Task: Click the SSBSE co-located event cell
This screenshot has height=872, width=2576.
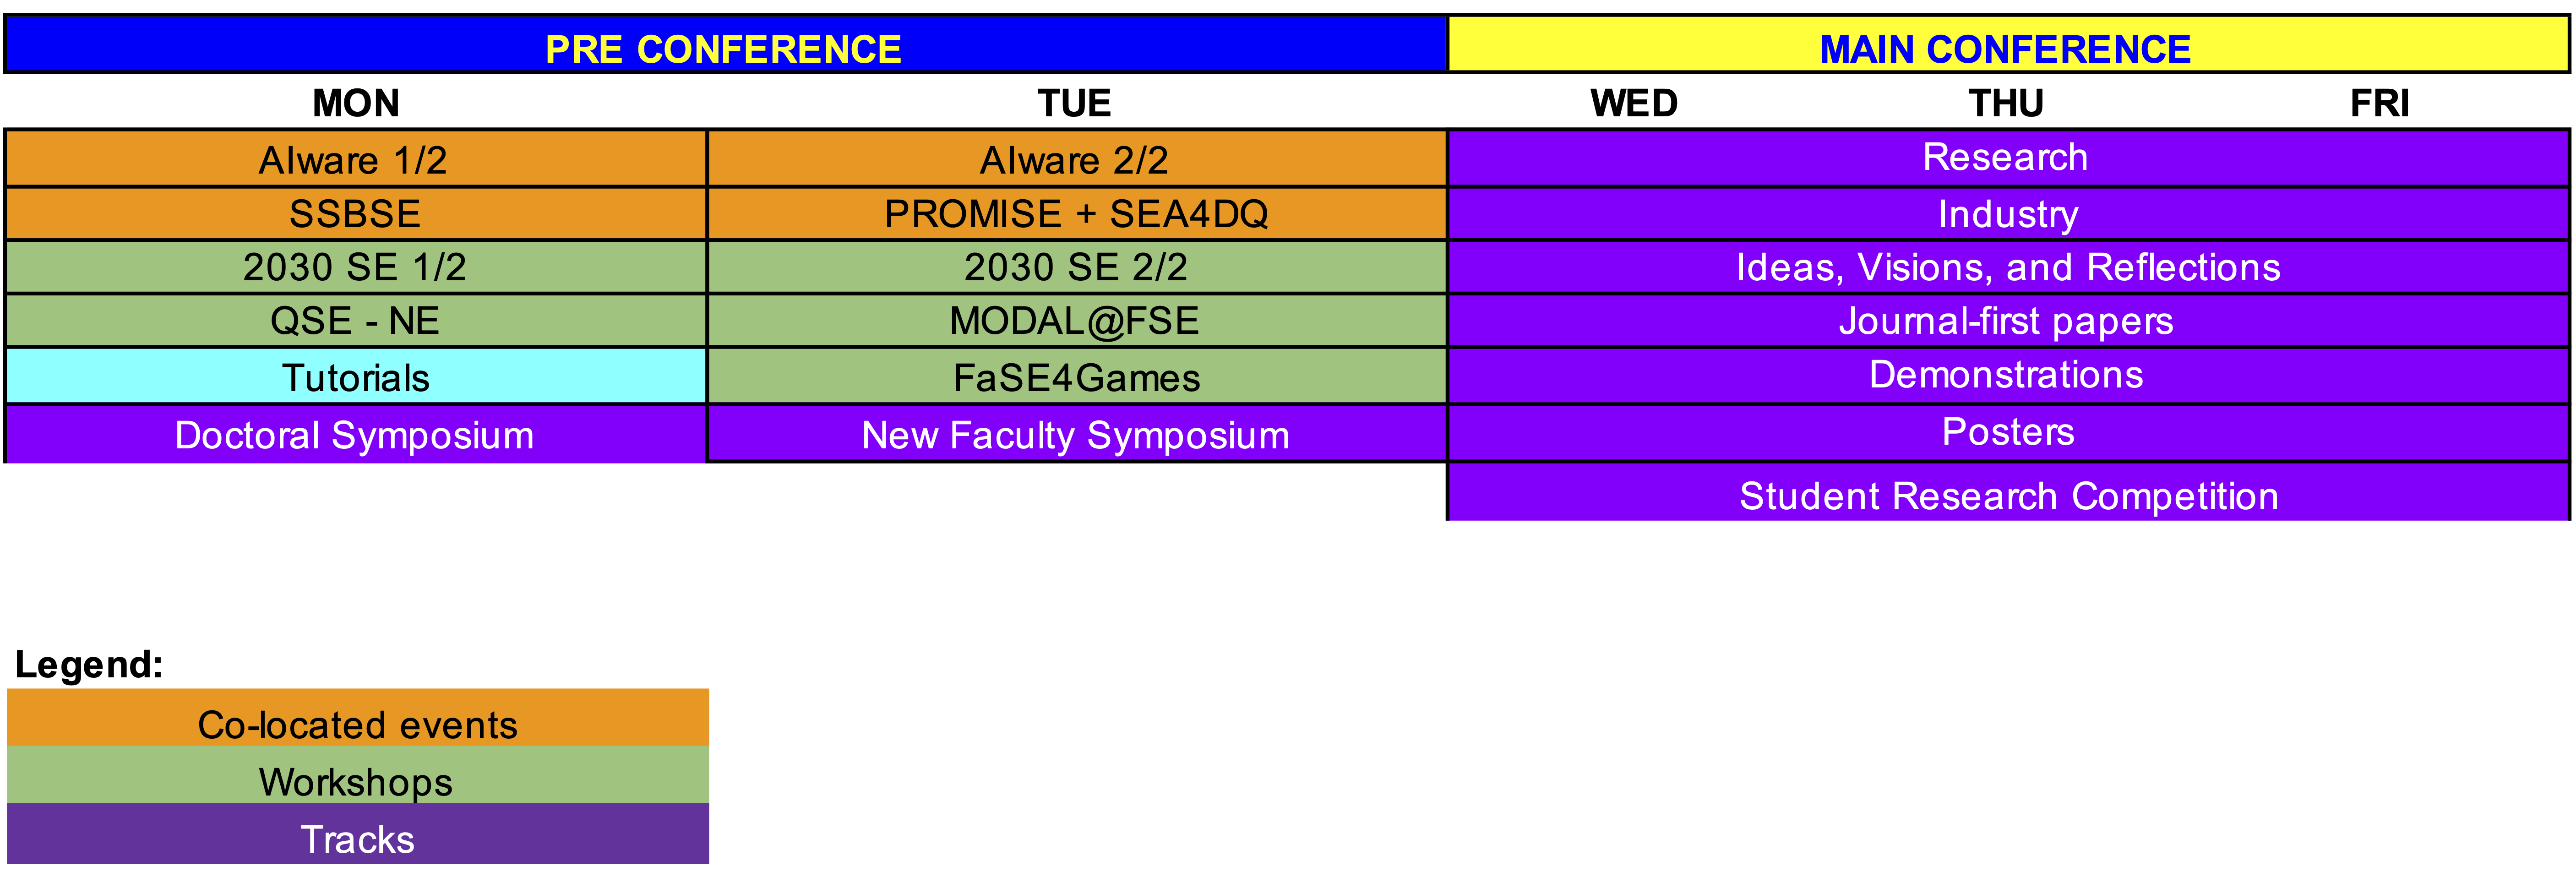Action: click(x=356, y=213)
